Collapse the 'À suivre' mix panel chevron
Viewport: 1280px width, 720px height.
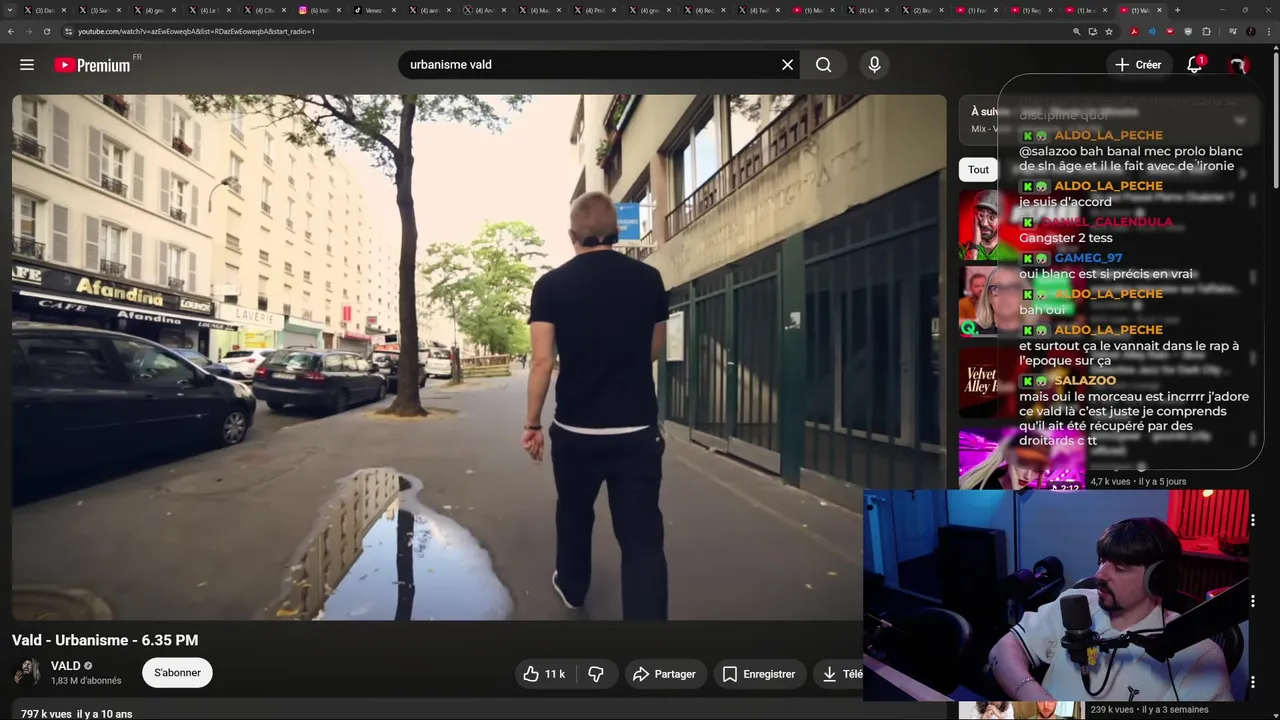pyautogui.click(x=1240, y=121)
